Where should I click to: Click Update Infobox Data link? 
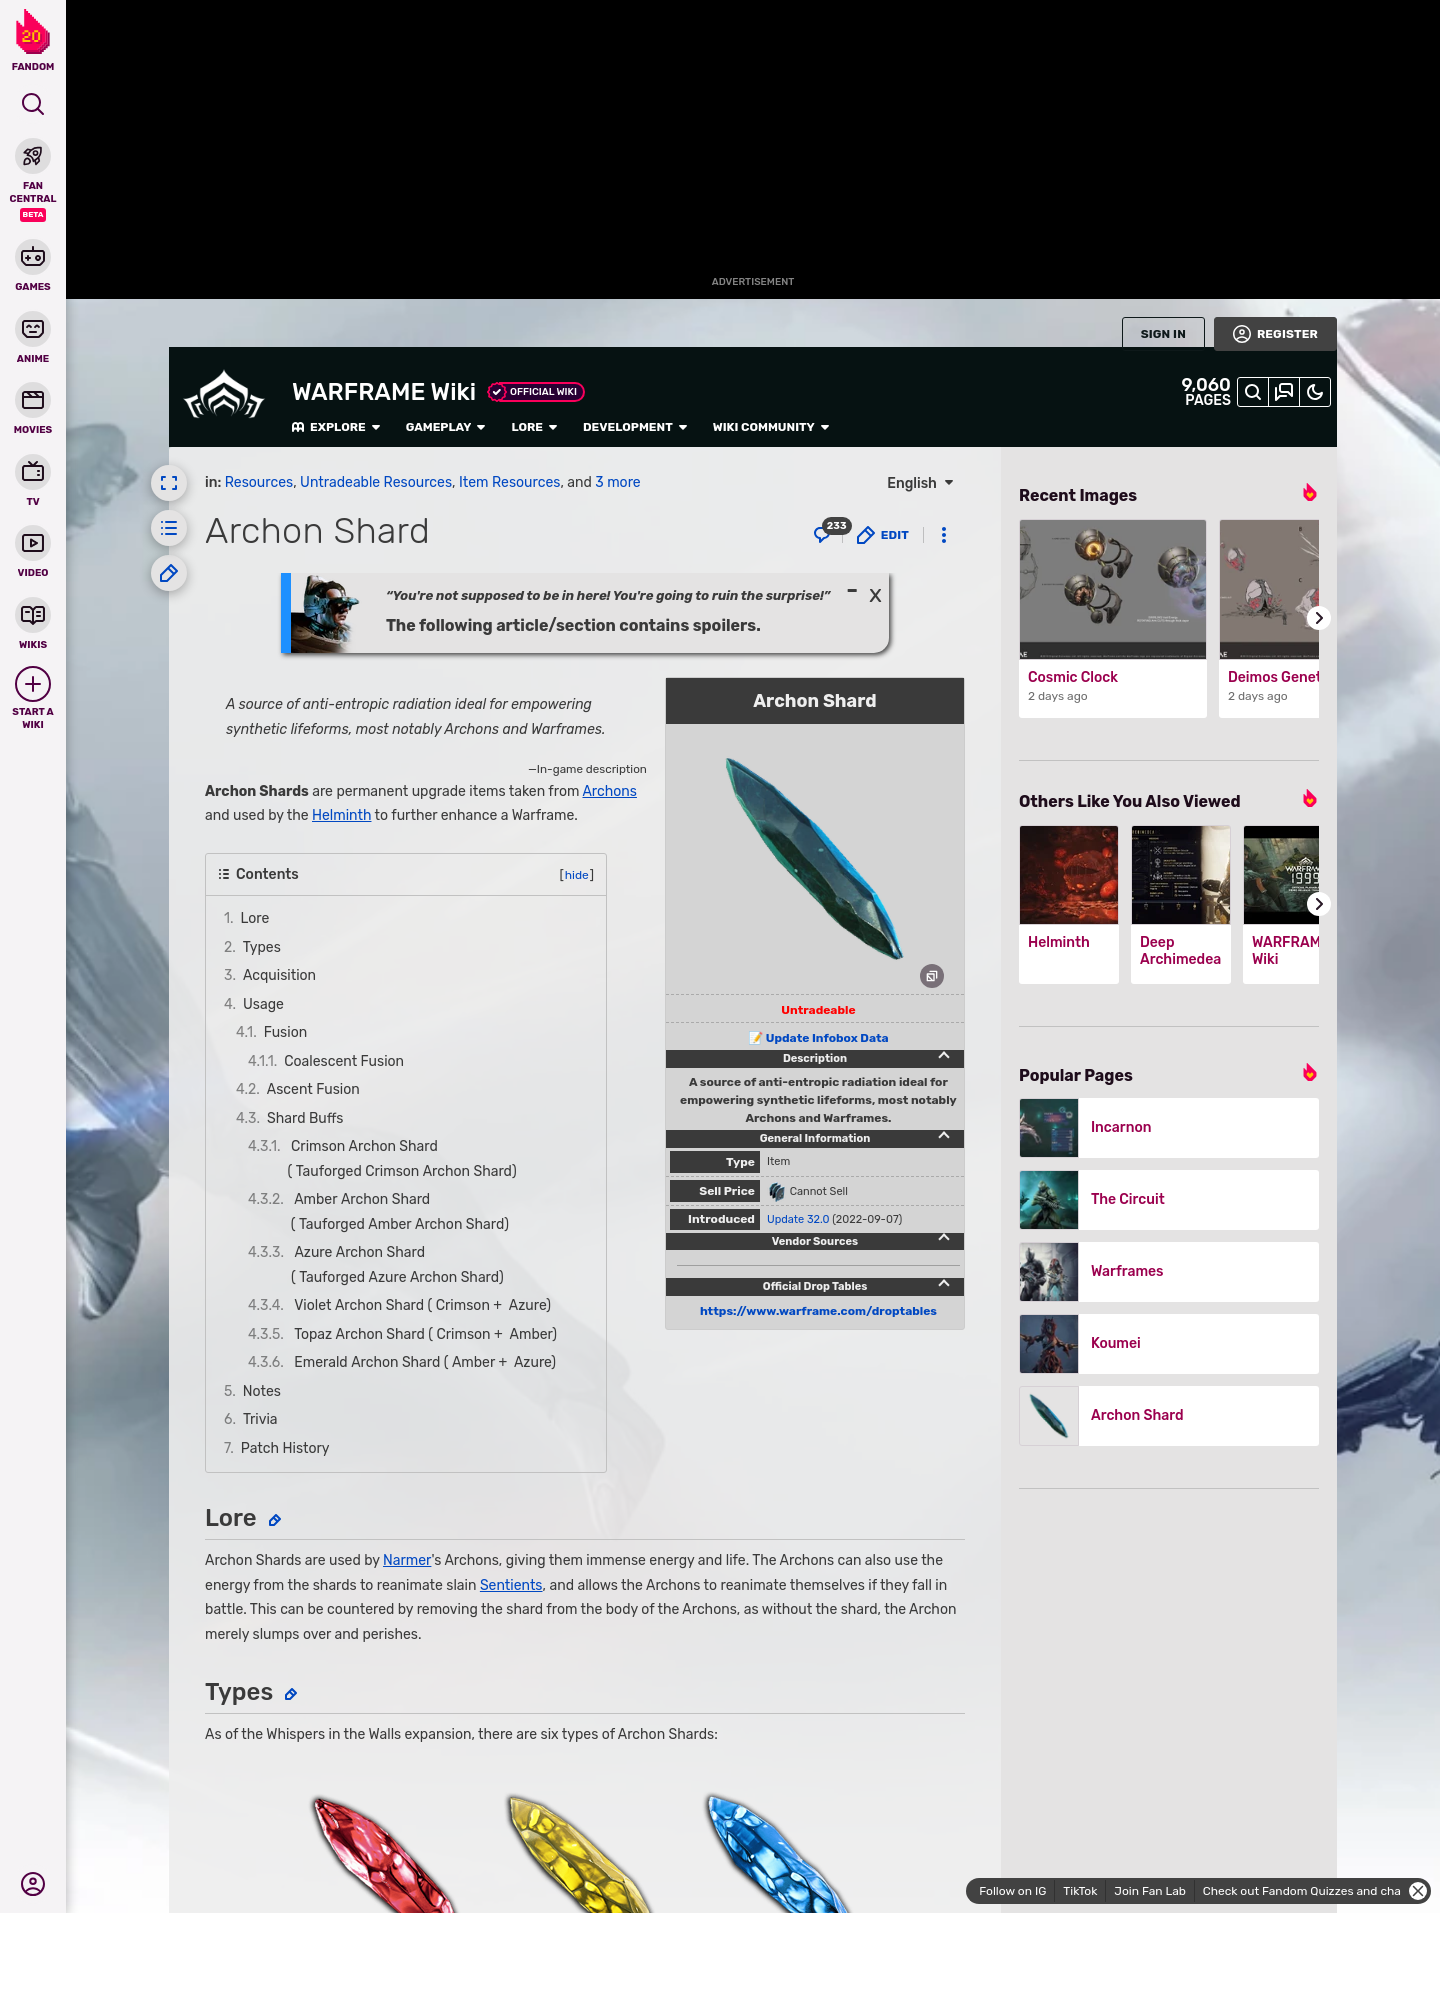click(x=827, y=1038)
